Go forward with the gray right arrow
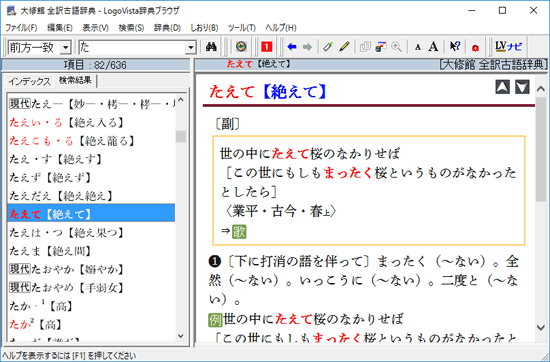The height and width of the screenshot is (362, 550). (307, 47)
